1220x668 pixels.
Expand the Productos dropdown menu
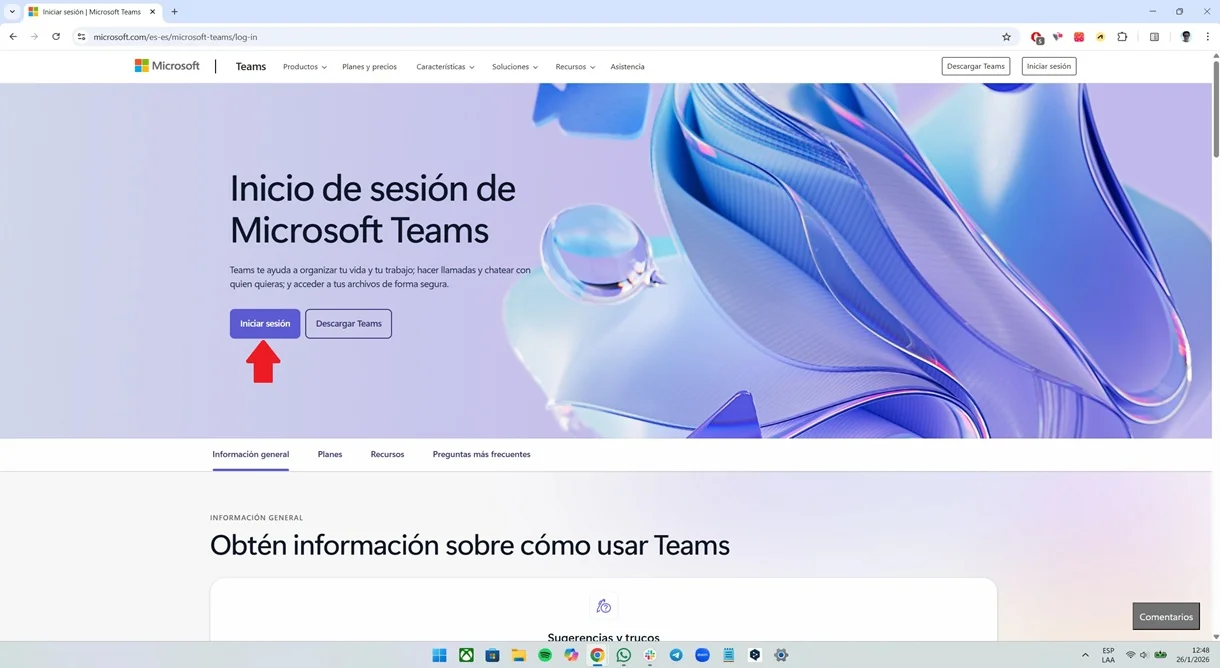tap(304, 67)
